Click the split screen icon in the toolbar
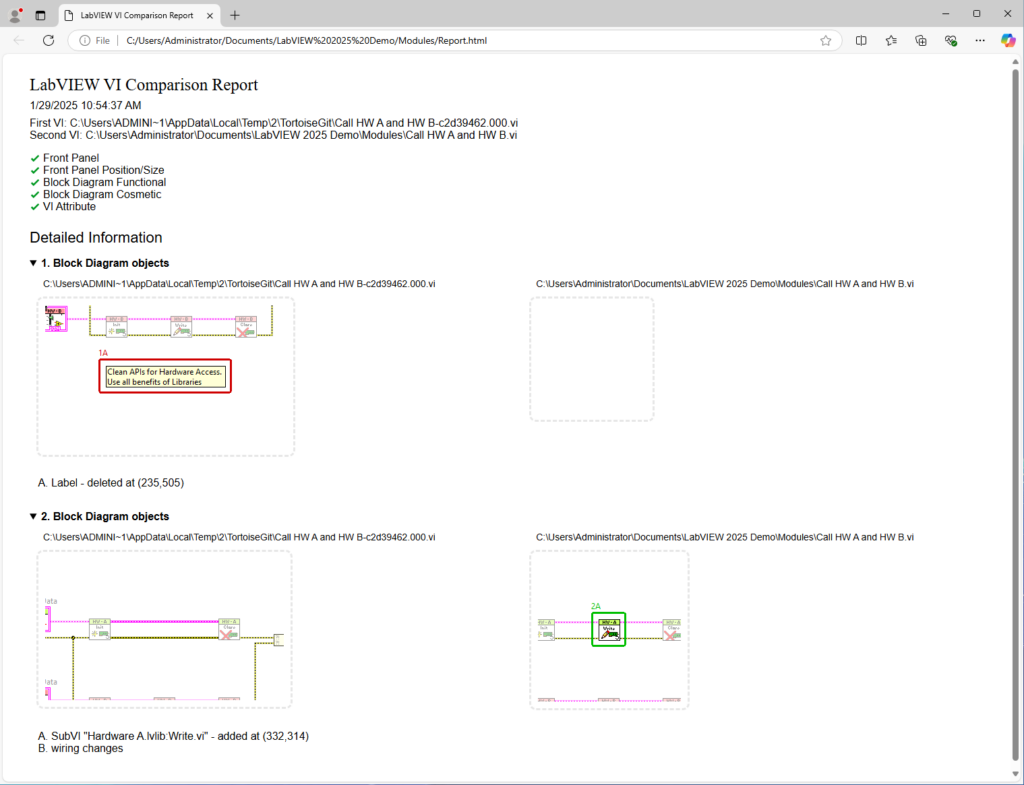Image resolution: width=1024 pixels, height=785 pixels. (861, 41)
